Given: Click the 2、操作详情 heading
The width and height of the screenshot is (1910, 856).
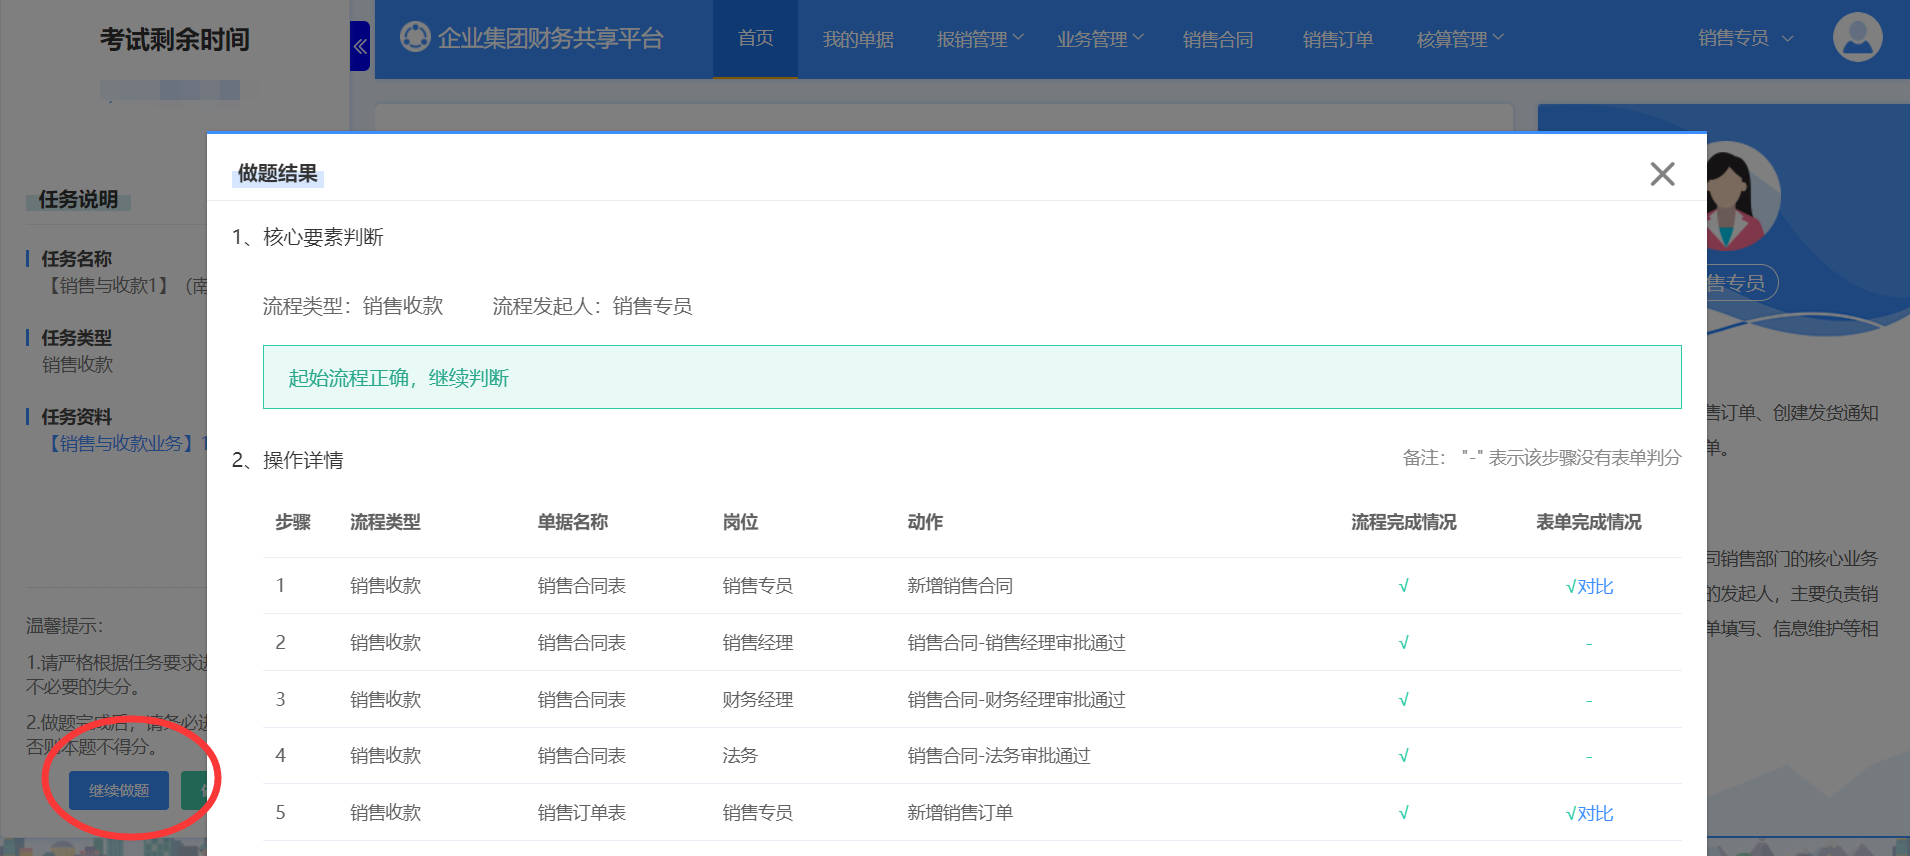Looking at the screenshot, I should point(288,460).
